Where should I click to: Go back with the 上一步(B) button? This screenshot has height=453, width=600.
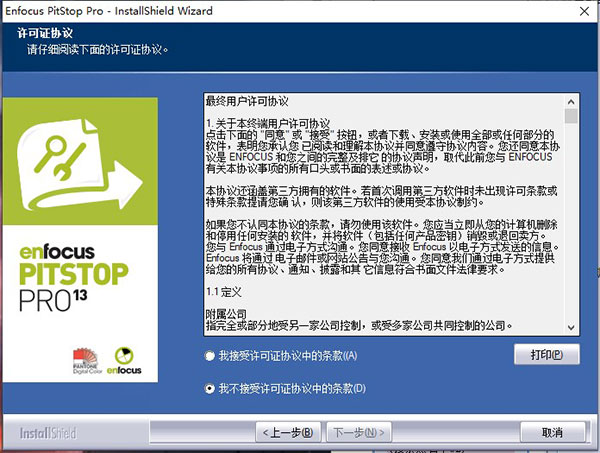[288, 433]
